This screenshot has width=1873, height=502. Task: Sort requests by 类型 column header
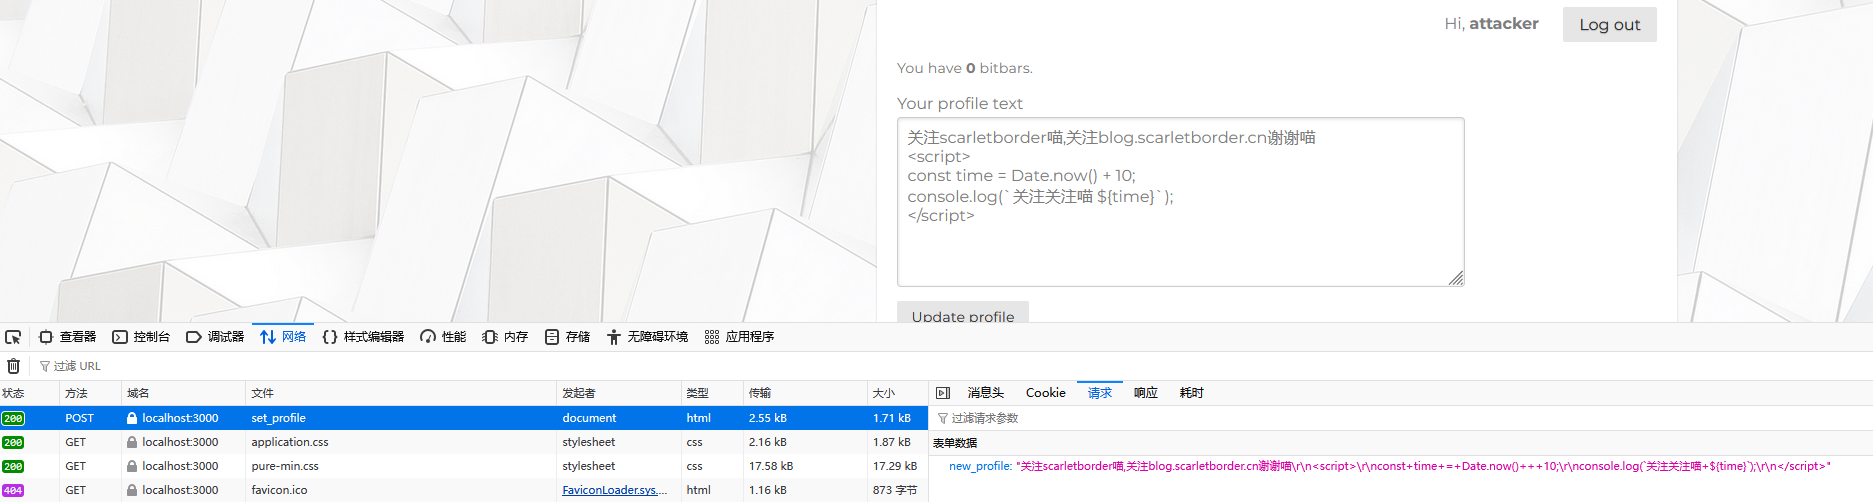(712, 393)
